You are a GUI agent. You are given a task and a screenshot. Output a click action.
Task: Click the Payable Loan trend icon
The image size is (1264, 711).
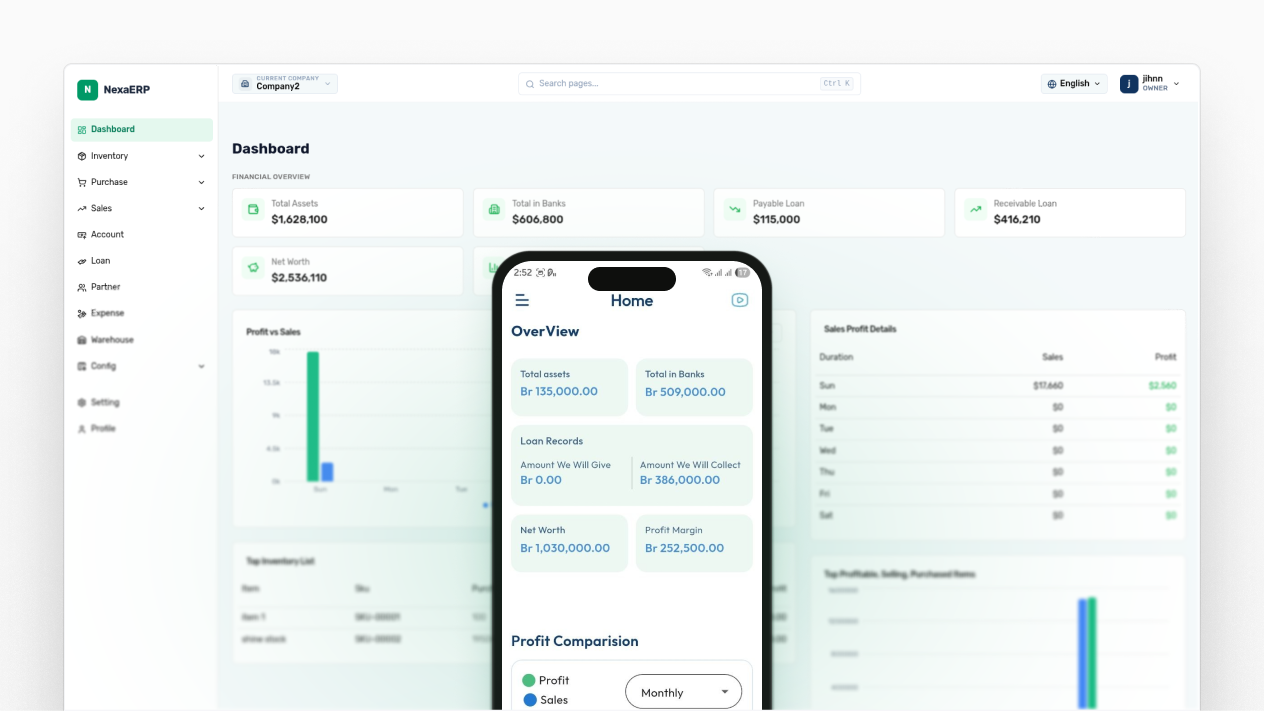[x=735, y=209]
